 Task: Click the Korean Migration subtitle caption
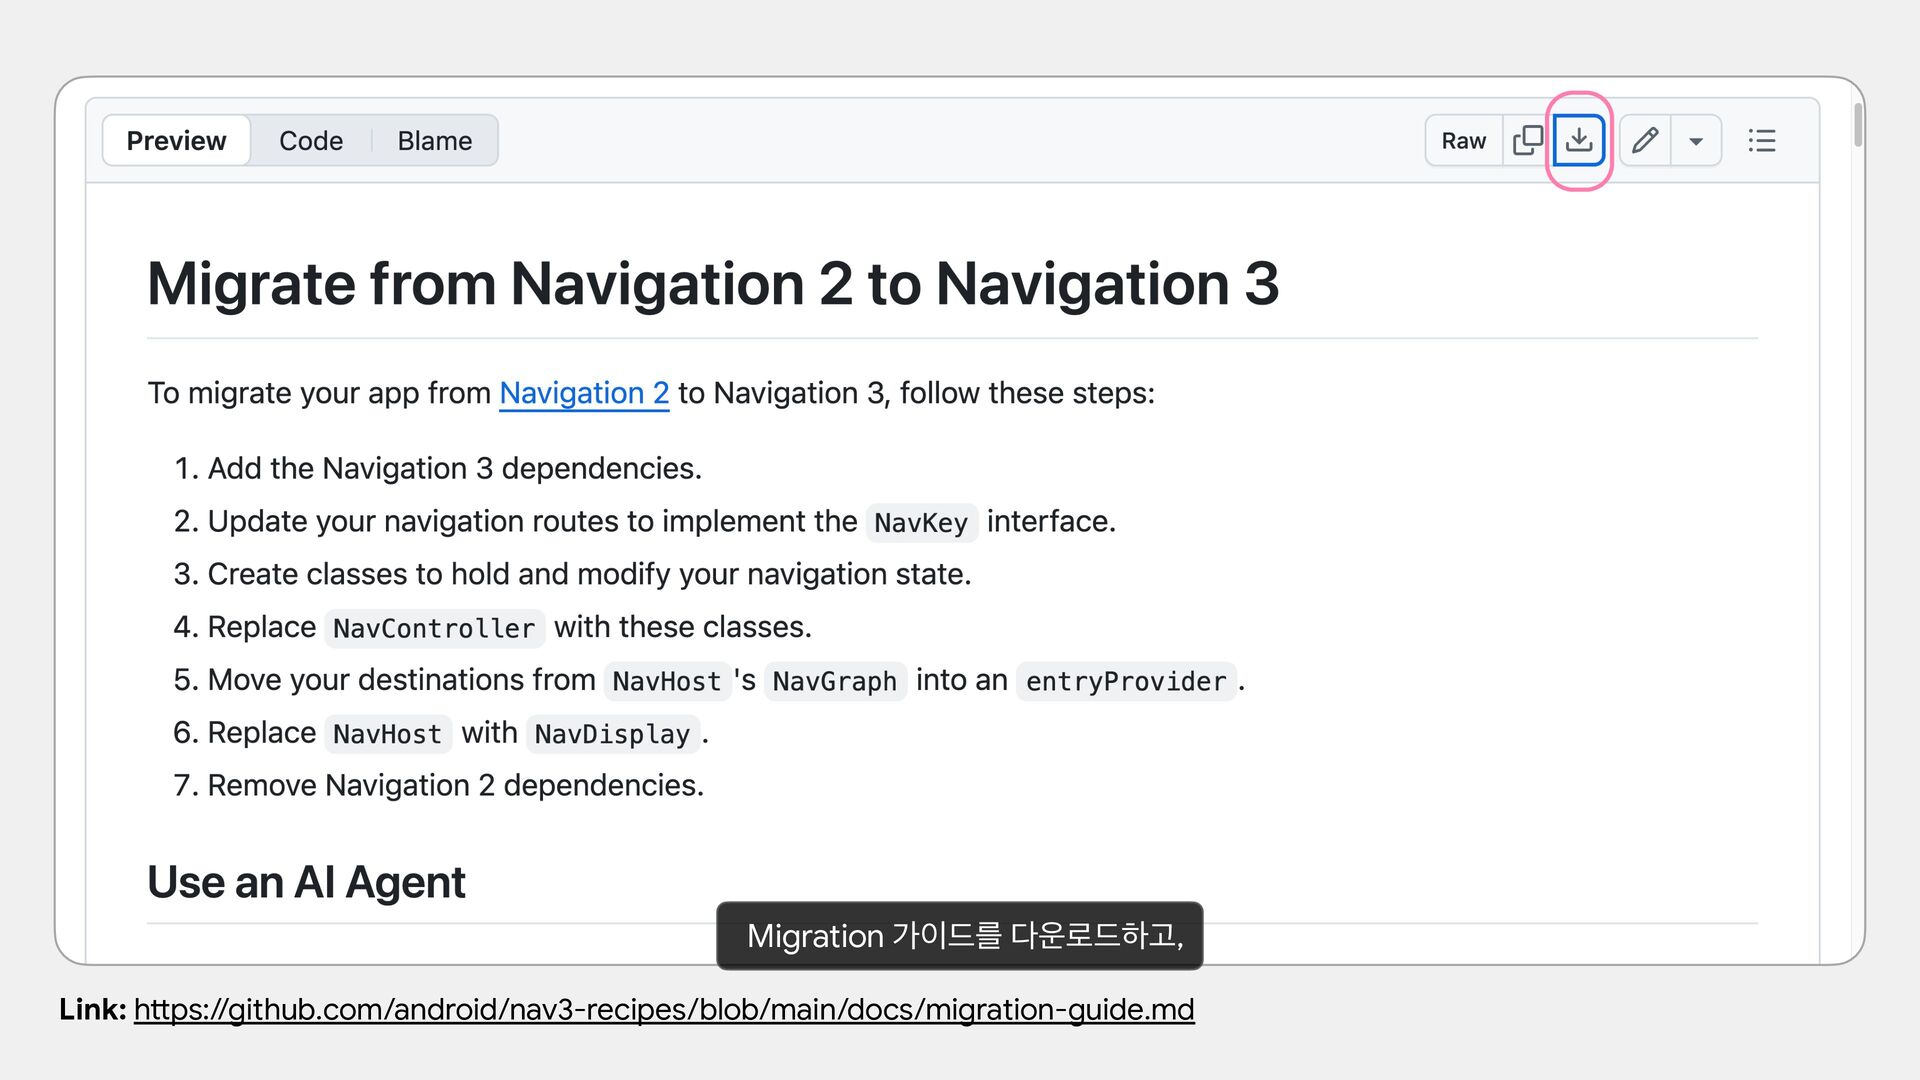pyautogui.click(x=960, y=936)
